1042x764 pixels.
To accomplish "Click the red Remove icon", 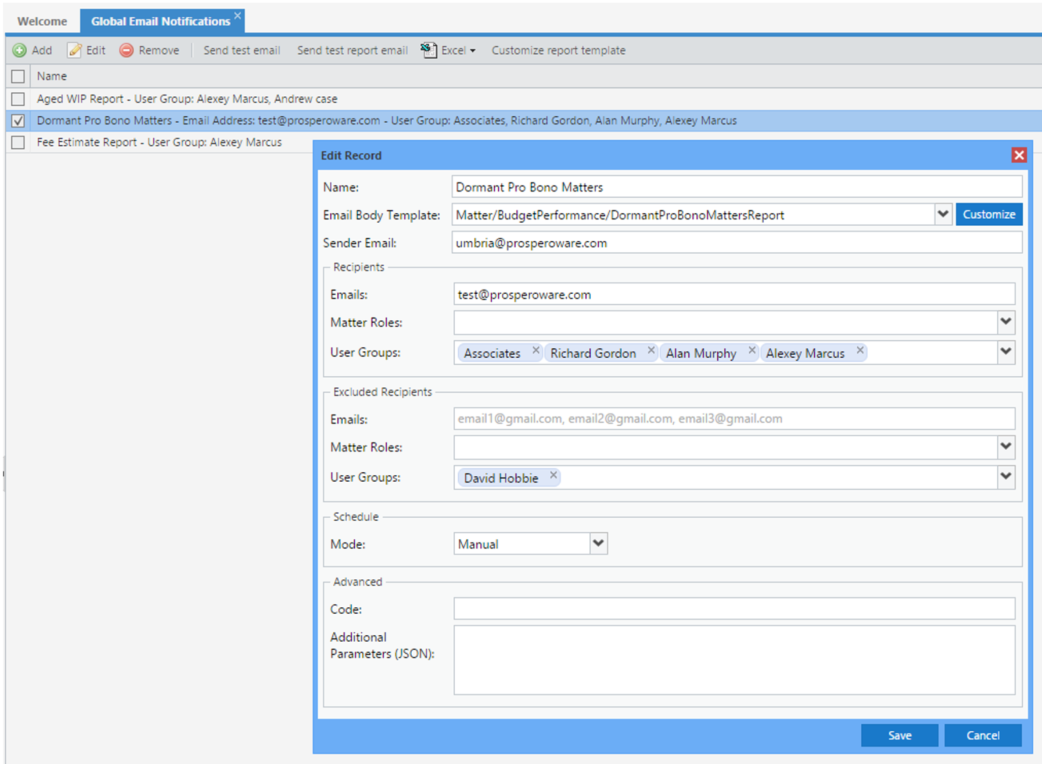I will tap(126, 50).
